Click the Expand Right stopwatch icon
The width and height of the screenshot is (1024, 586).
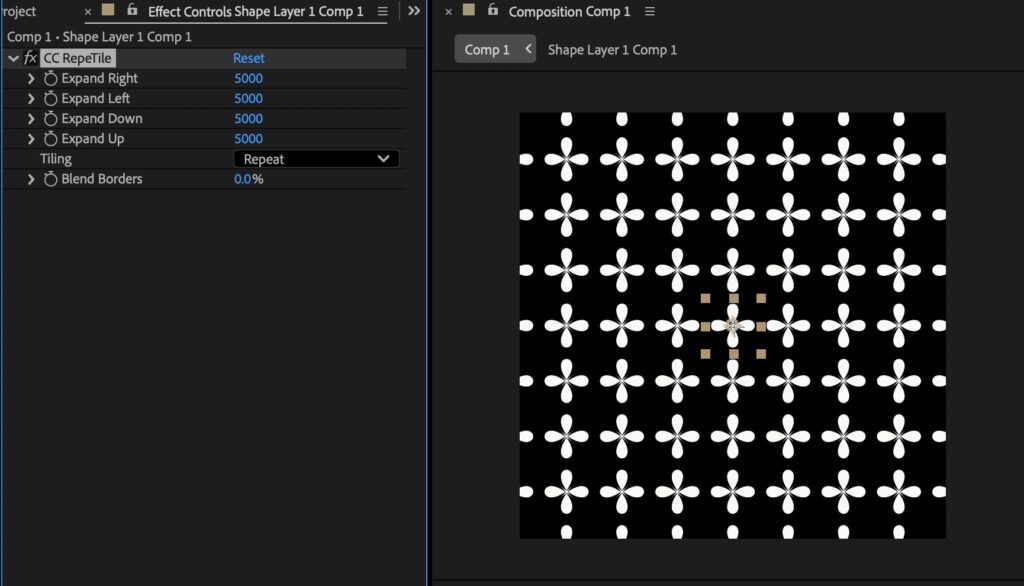50,78
